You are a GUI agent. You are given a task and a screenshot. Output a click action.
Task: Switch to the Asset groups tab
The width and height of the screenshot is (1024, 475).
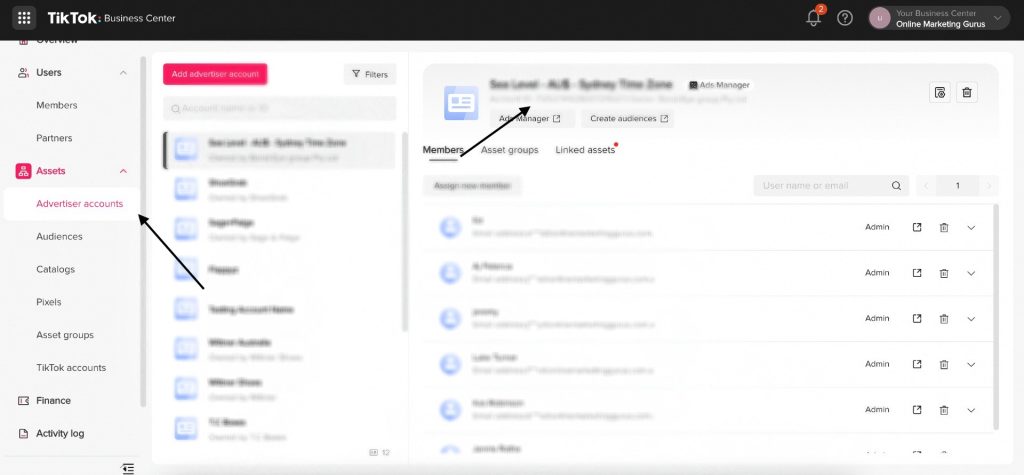509,150
